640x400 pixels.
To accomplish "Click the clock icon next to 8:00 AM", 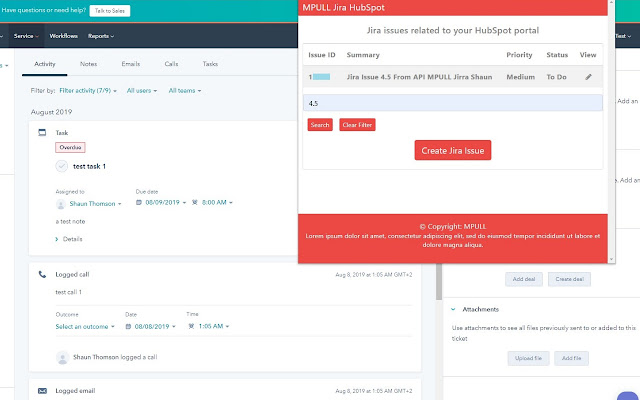I will (x=195, y=202).
